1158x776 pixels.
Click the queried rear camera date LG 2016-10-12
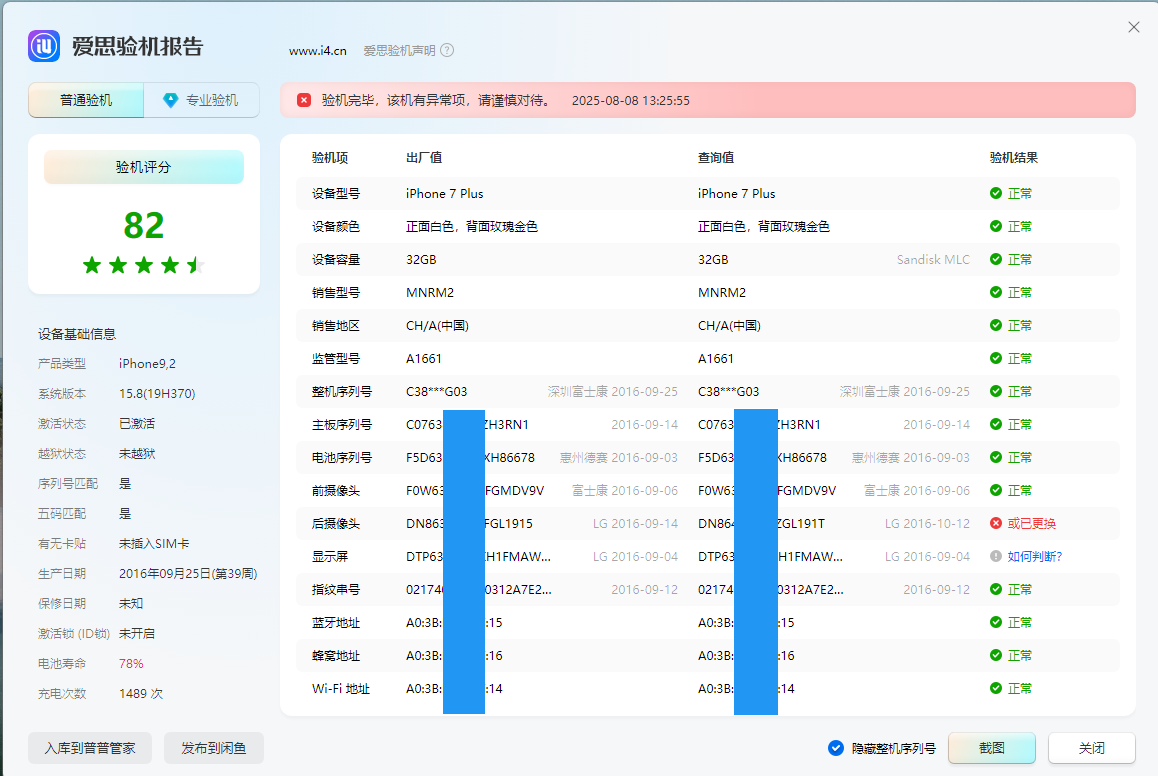[x=927, y=523]
